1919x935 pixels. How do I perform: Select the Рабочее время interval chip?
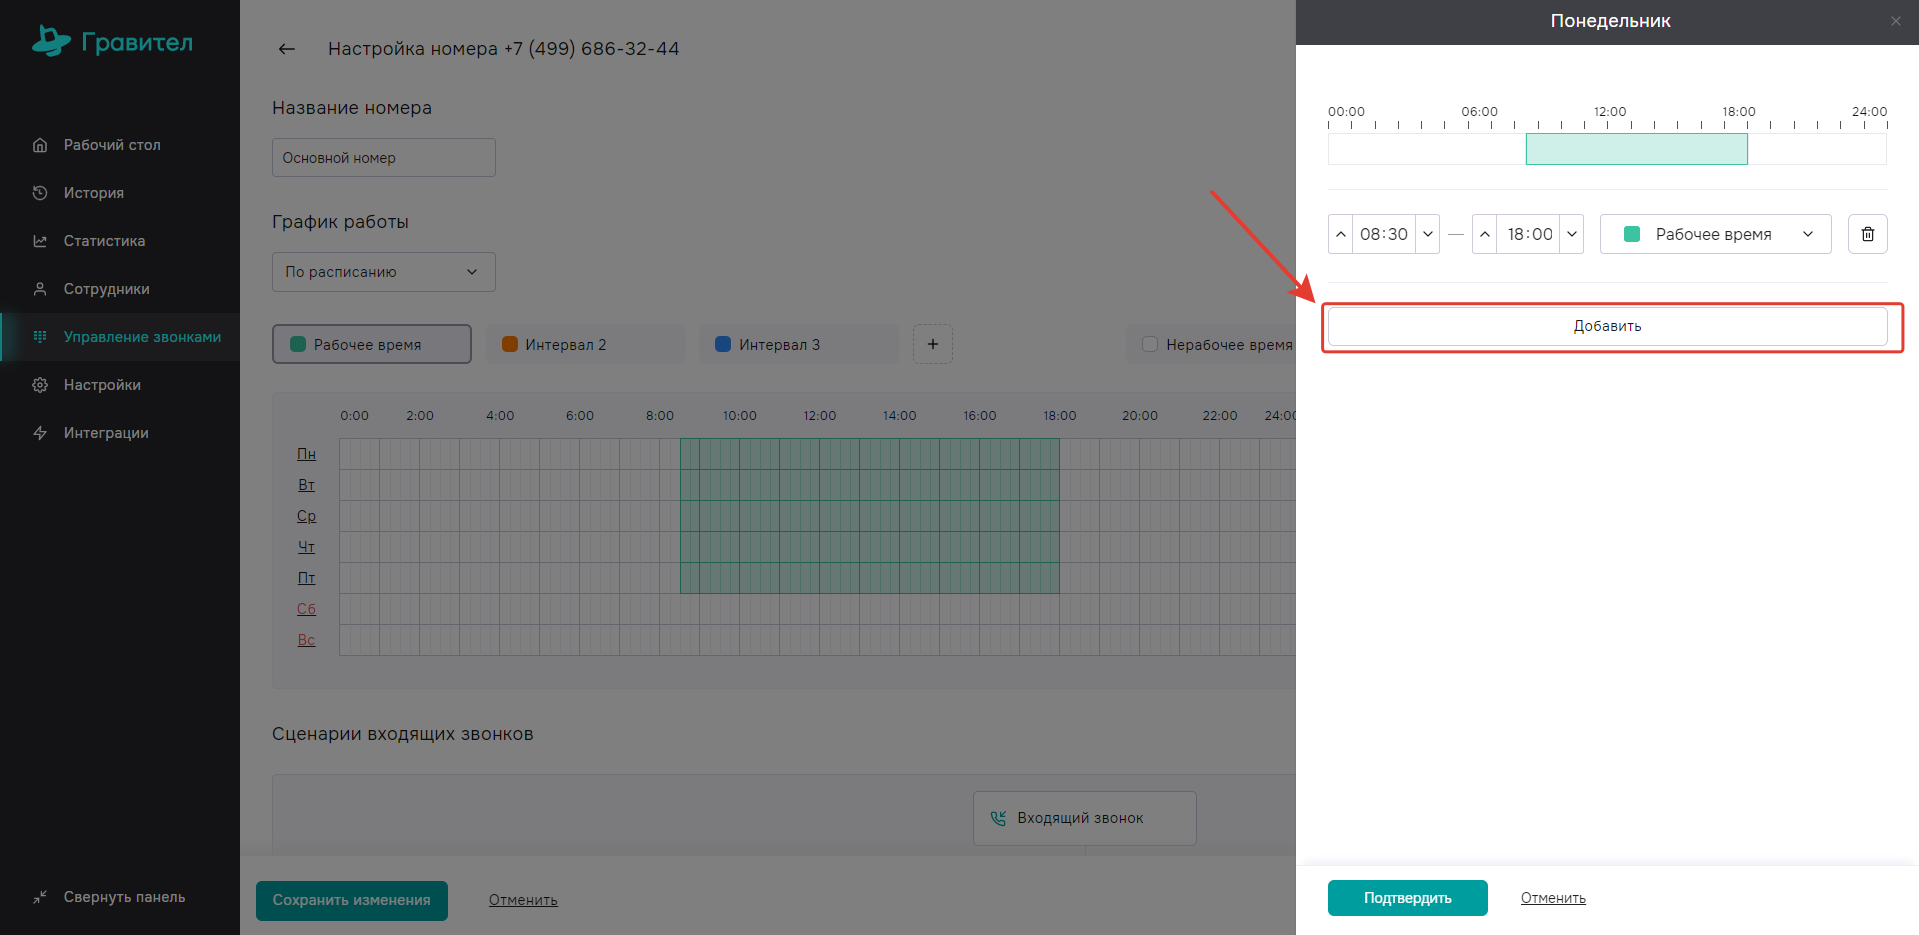(x=371, y=344)
